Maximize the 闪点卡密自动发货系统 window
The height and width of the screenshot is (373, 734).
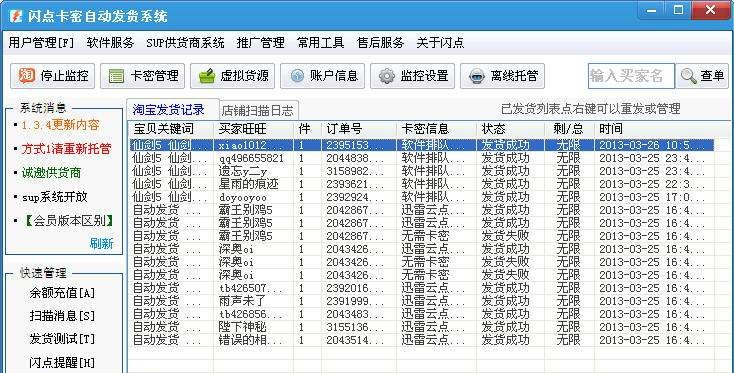pos(678,9)
